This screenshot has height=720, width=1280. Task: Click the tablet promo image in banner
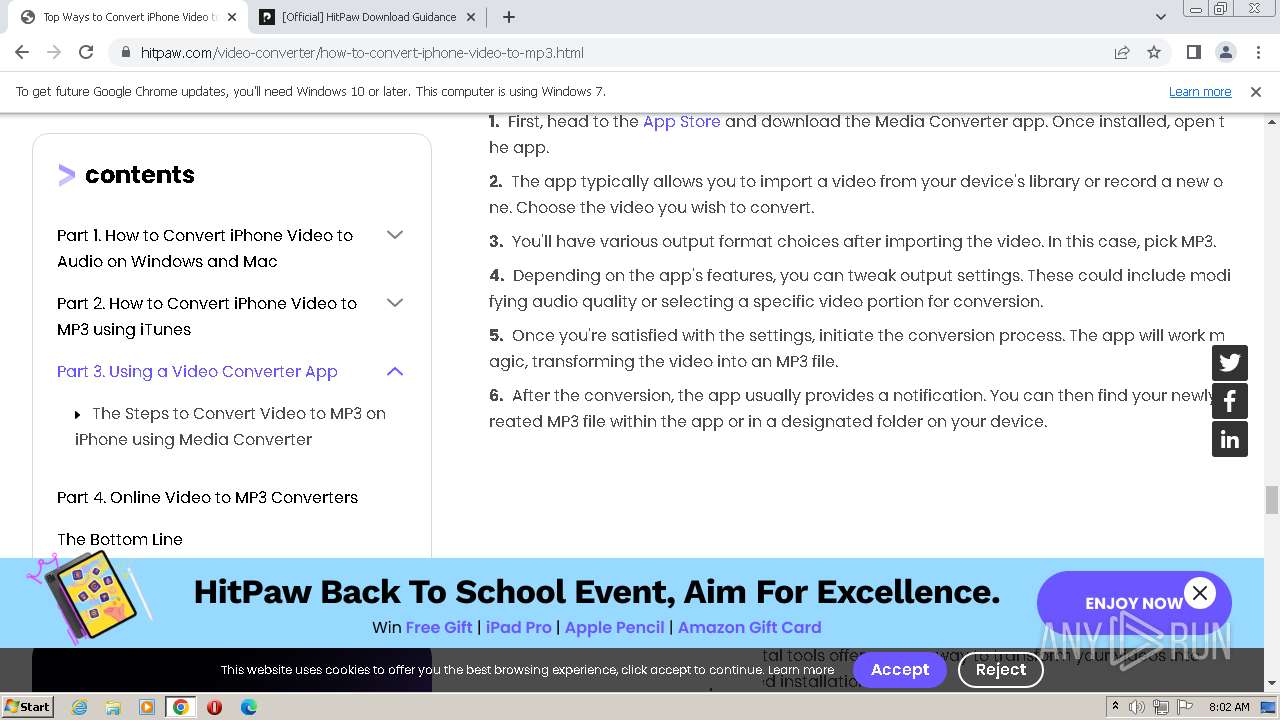90,597
